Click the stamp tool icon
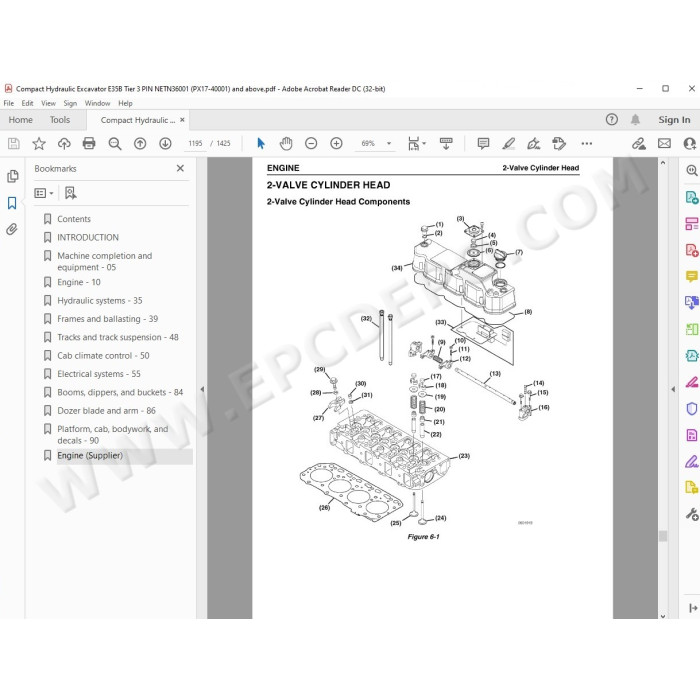Image resolution: width=700 pixels, height=700 pixels. [559, 143]
